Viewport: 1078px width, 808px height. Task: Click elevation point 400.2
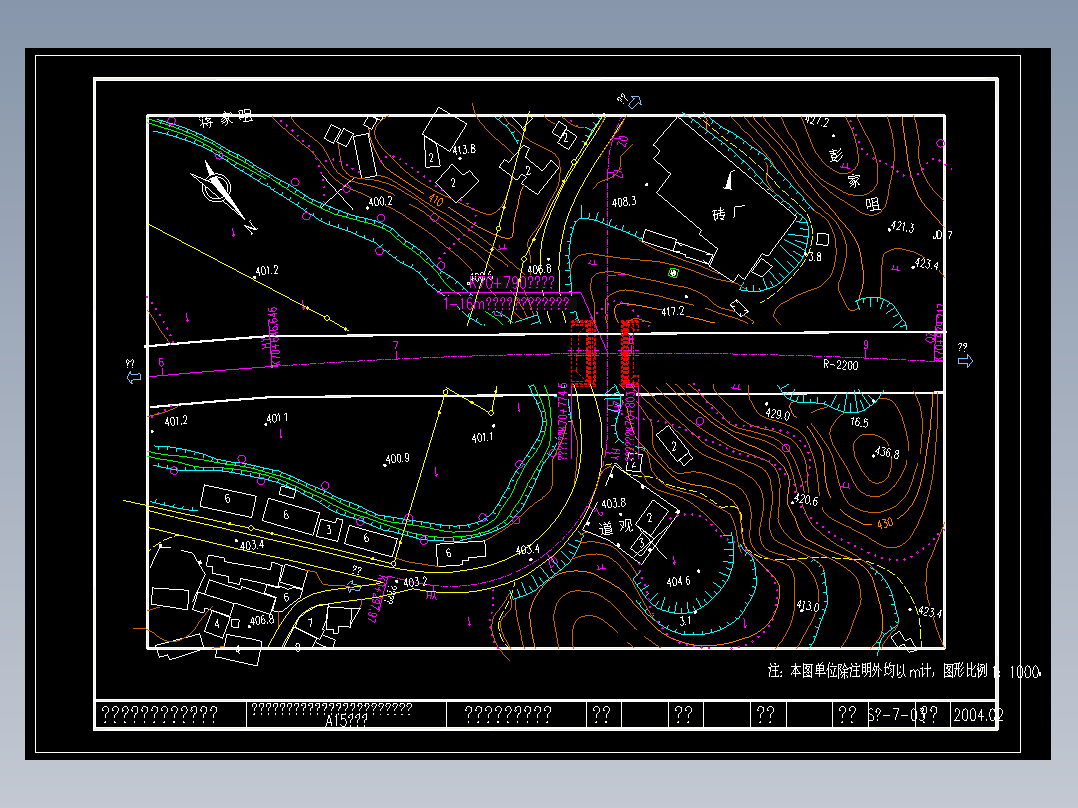[x=380, y=201]
